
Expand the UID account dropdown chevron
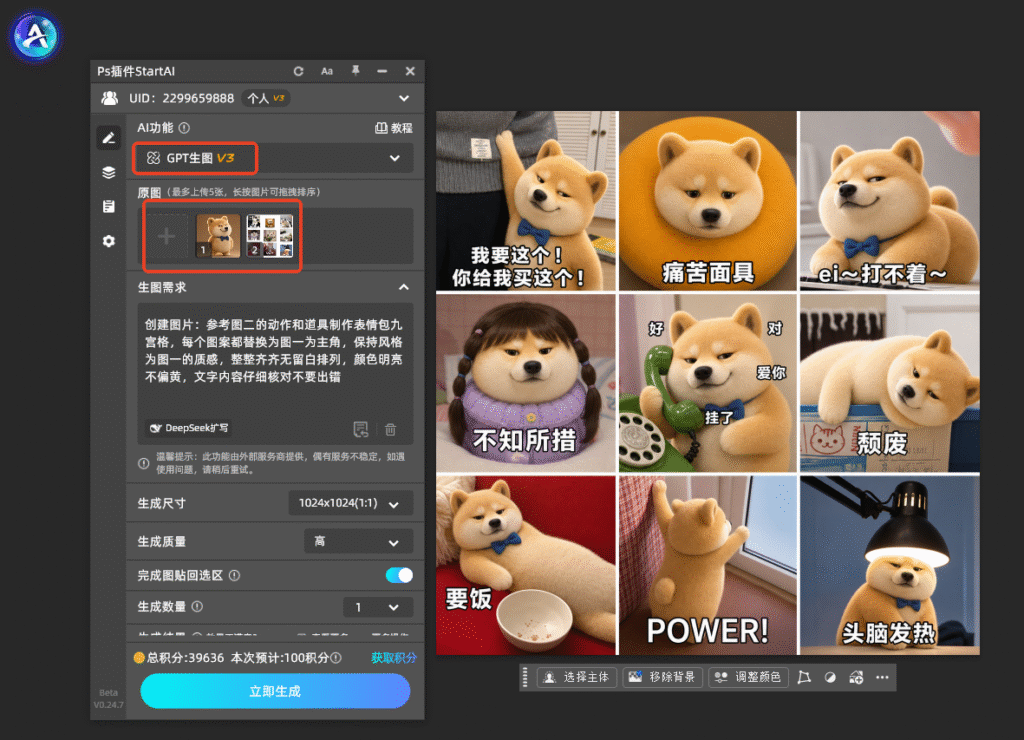pos(404,99)
